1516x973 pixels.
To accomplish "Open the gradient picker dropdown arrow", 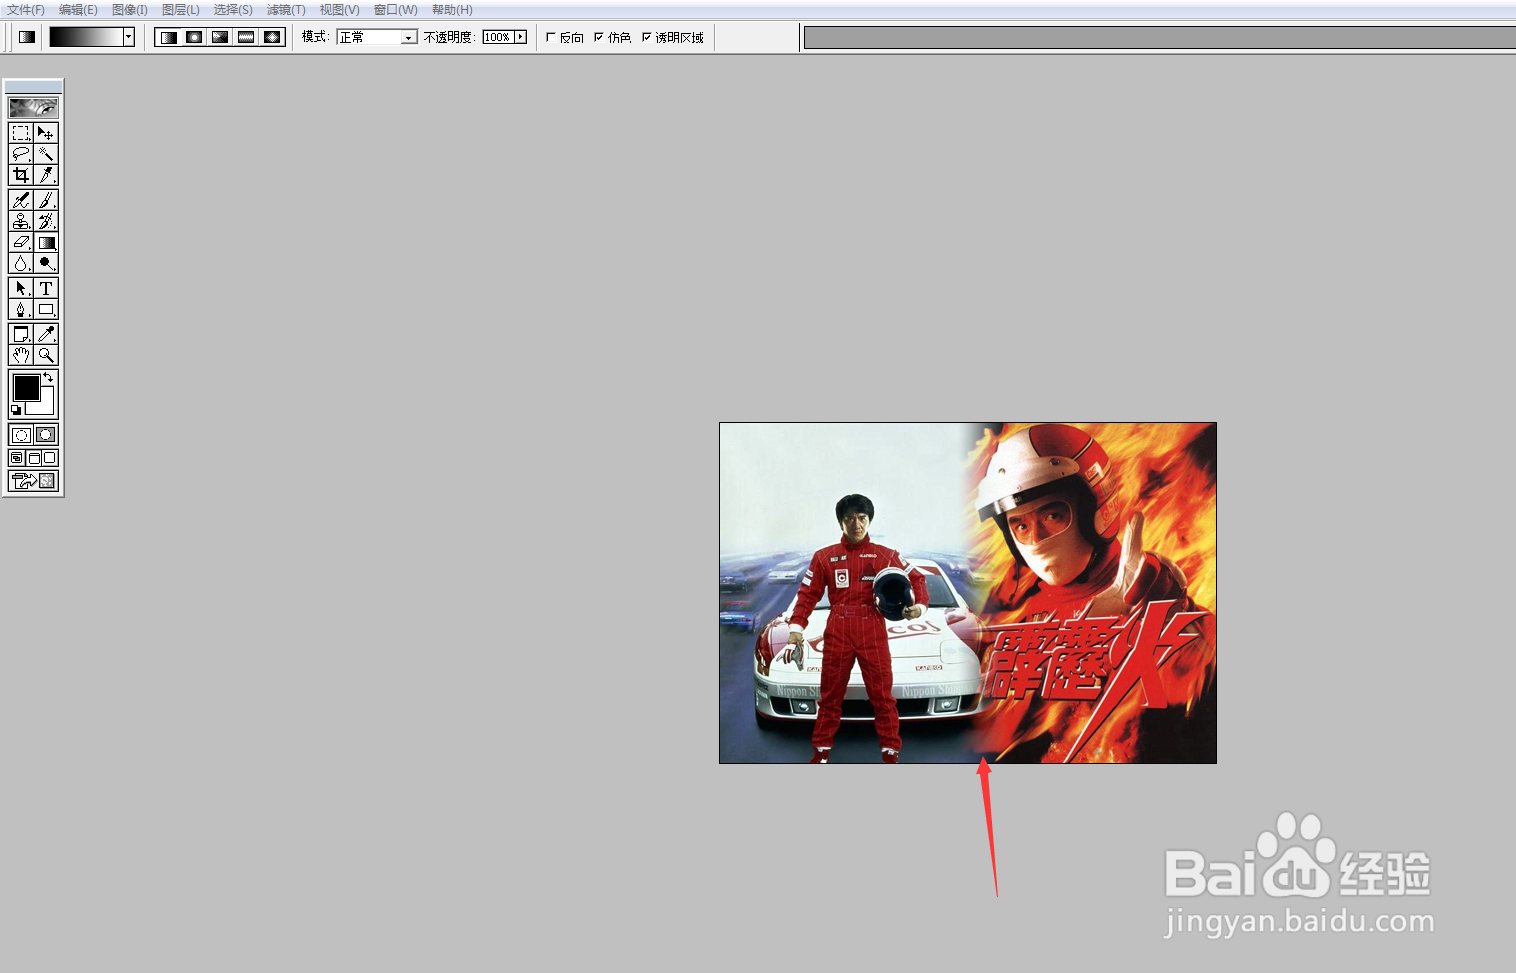I will point(129,37).
